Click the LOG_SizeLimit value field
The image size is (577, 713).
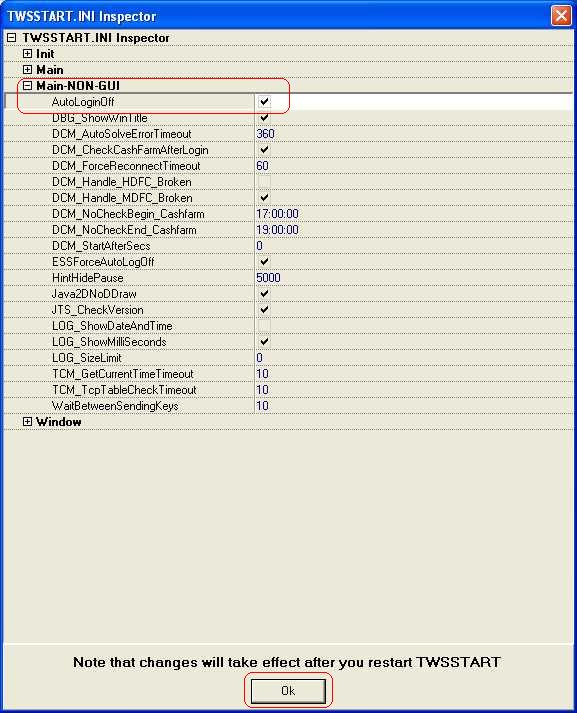[x=413, y=358]
